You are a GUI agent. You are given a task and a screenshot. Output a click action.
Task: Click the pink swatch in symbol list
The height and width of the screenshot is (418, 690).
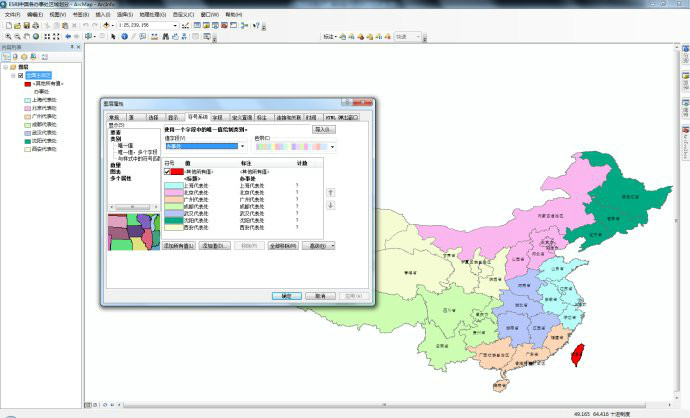[x=174, y=193]
